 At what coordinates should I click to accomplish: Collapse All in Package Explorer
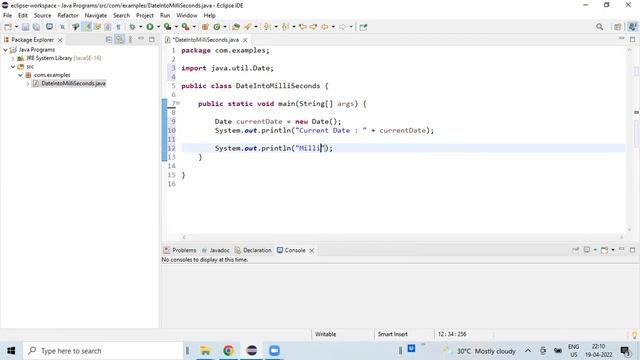coord(109,40)
